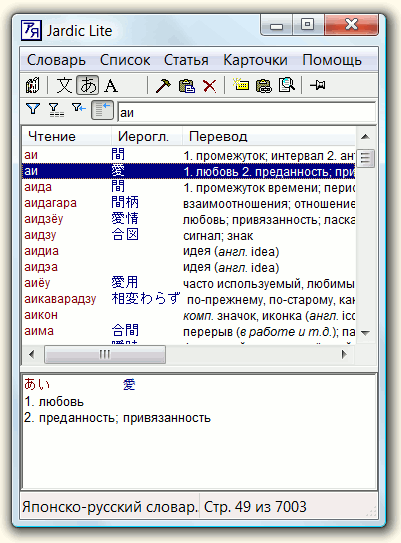Click '2. преданность; привязанность' in article pane
Image resolution: width=401 pixels, height=543 pixels.
[117, 418]
